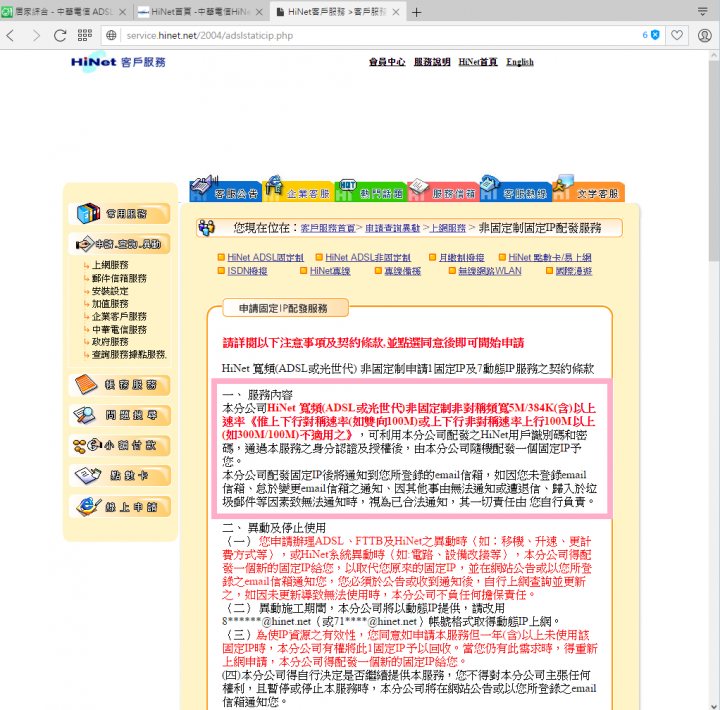
Task: Switch to the HiNet首頁 tab
Action: [201, 12]
